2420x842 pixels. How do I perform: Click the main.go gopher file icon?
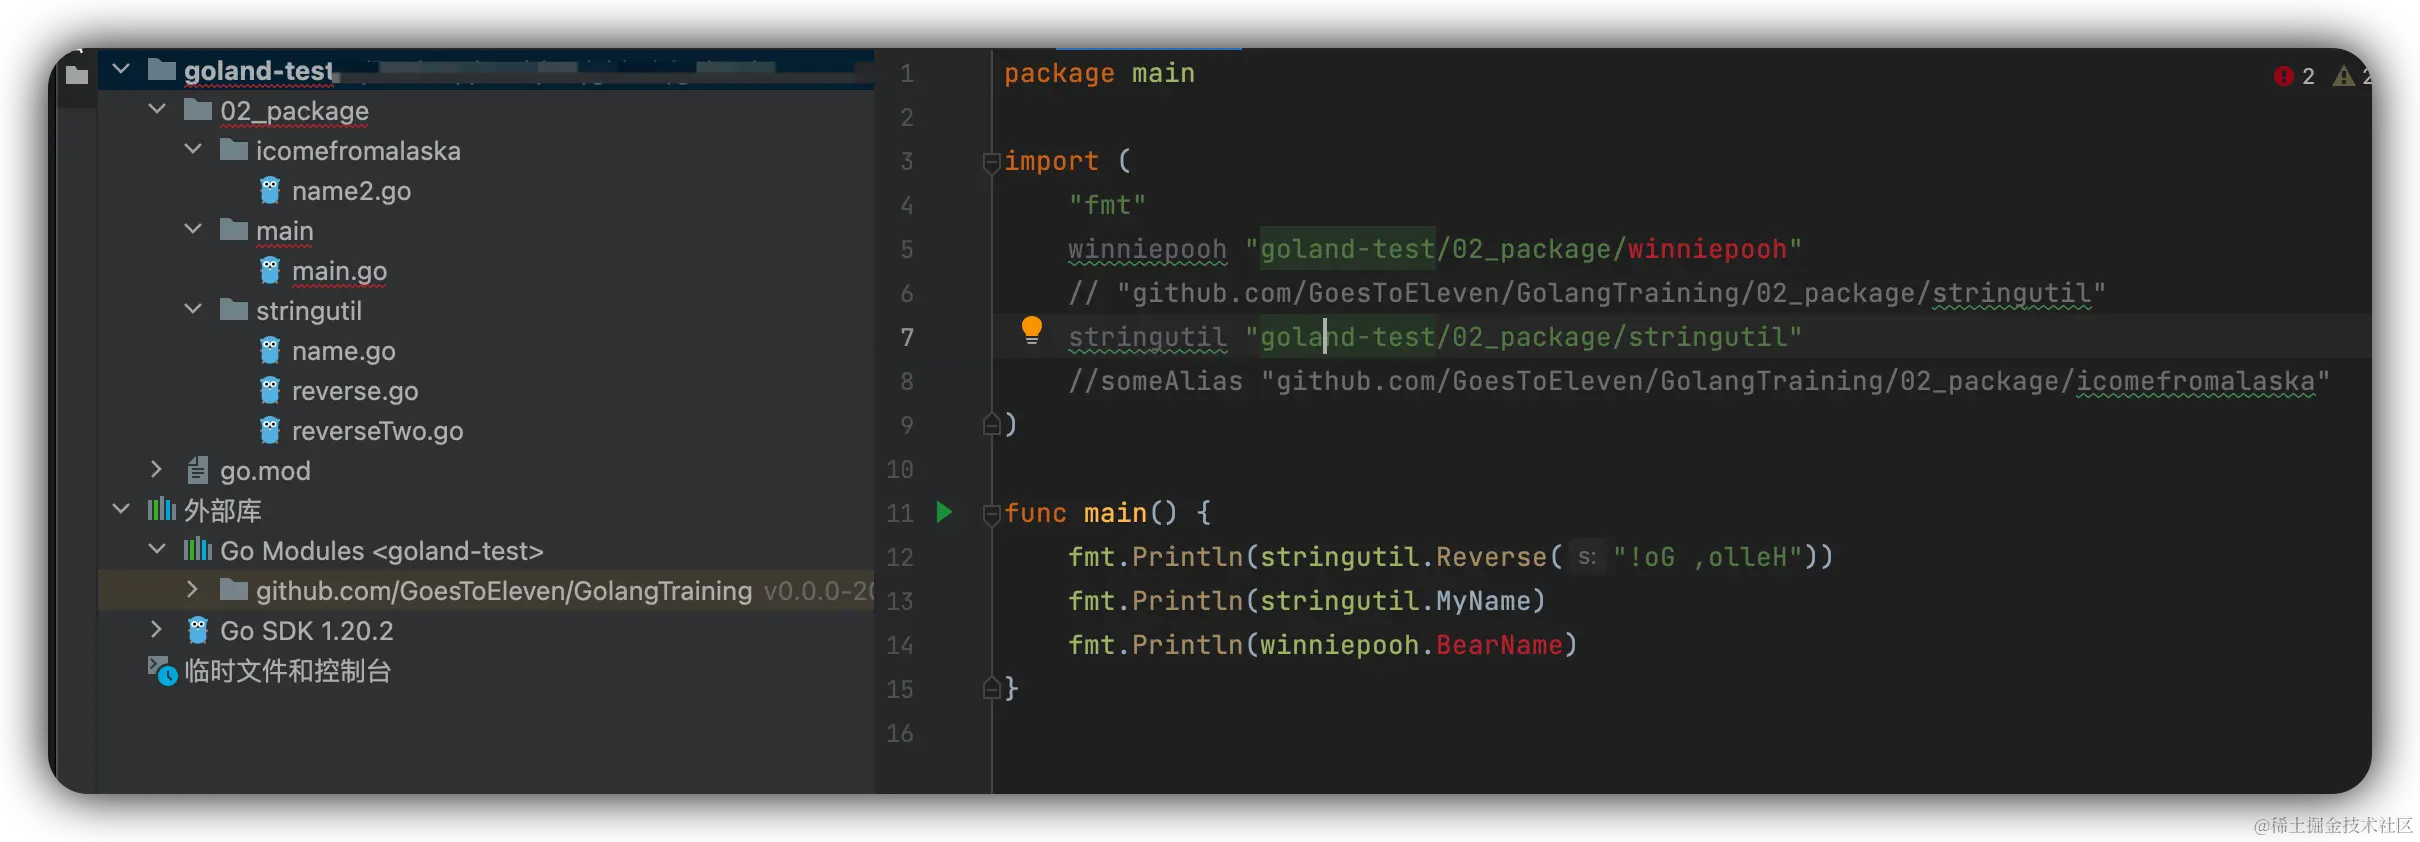coord(270,269)
